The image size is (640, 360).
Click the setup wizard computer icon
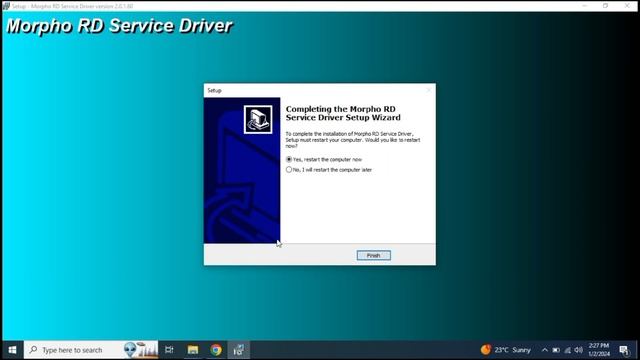pyautogui.click(x=258, y=120)
